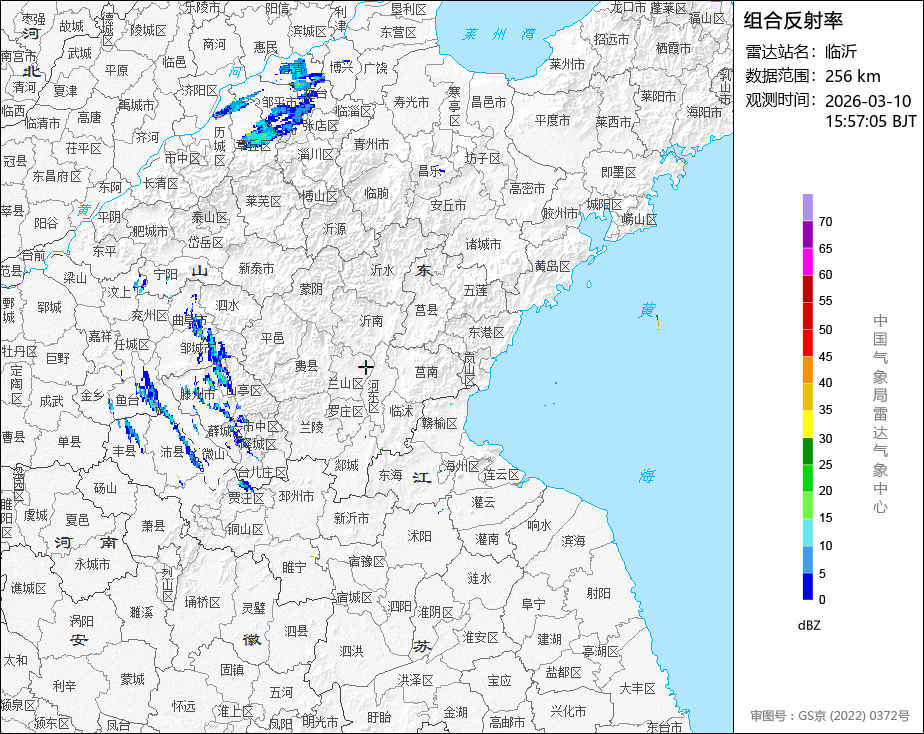Pick the light lavender swatch above 70
The image size is (924, 734).
pos(807,208)
